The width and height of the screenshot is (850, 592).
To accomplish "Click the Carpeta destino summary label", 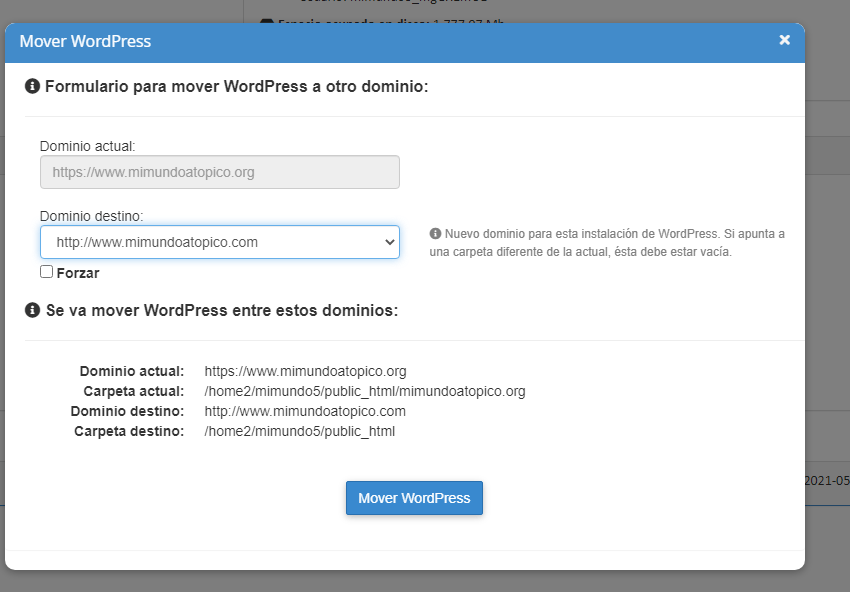I will click(x=129, y=432).
